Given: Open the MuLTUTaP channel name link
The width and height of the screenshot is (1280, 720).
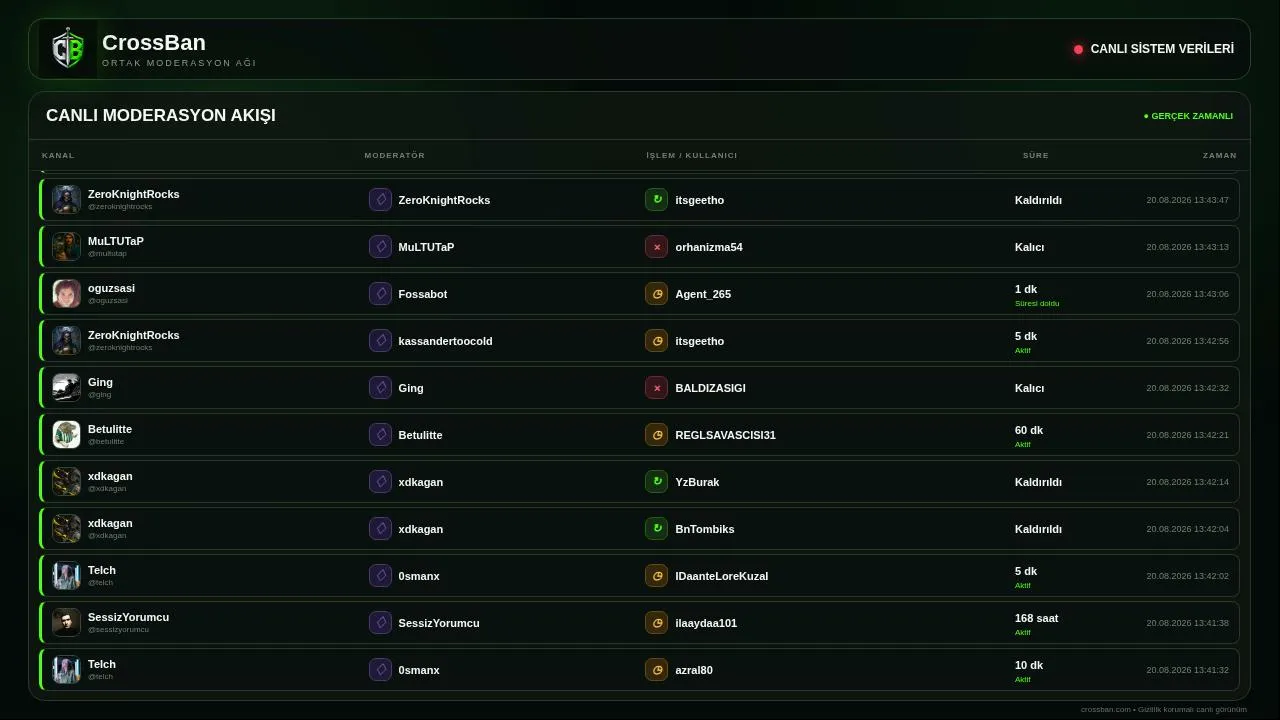Looking at the screenshot, I should [x=115, y=241].
